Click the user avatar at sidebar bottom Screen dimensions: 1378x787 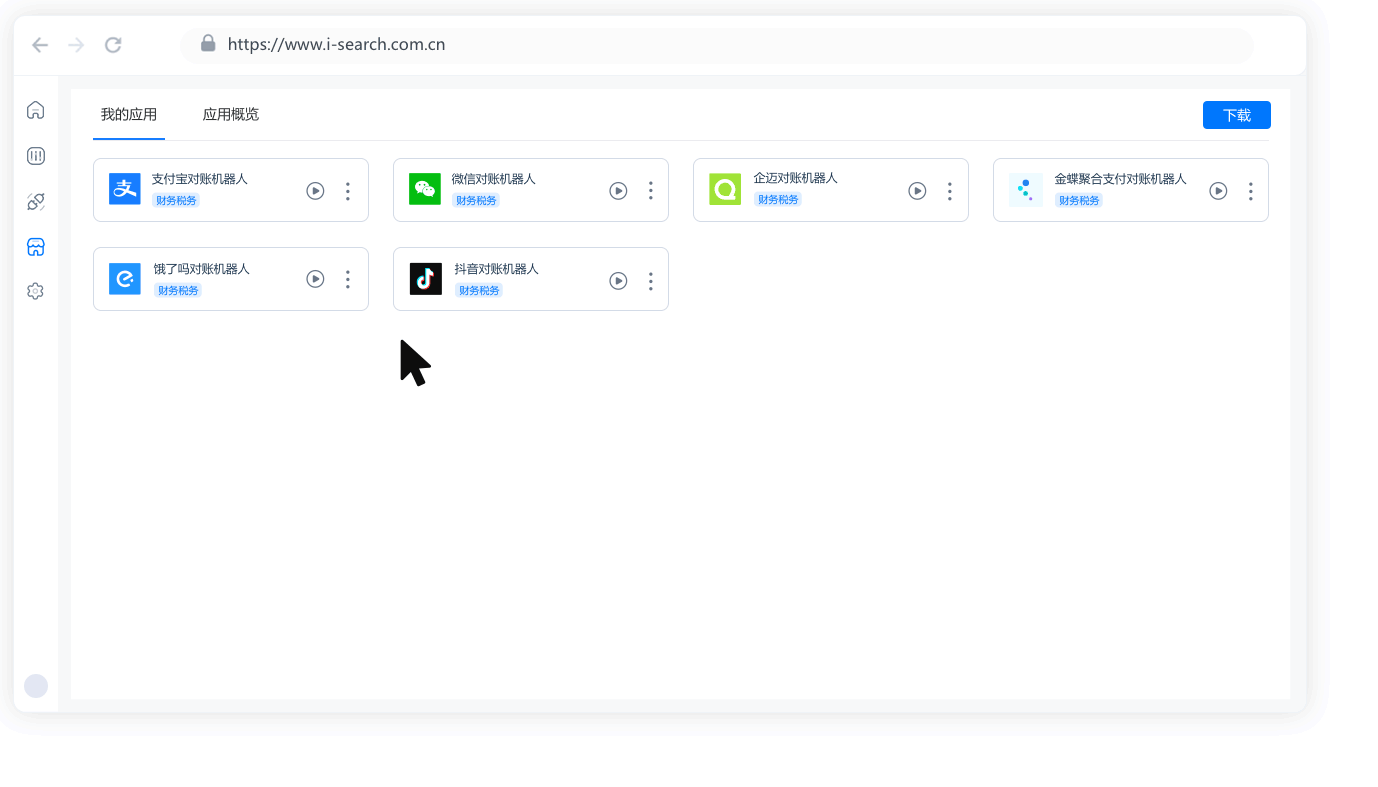click(36, 685)
